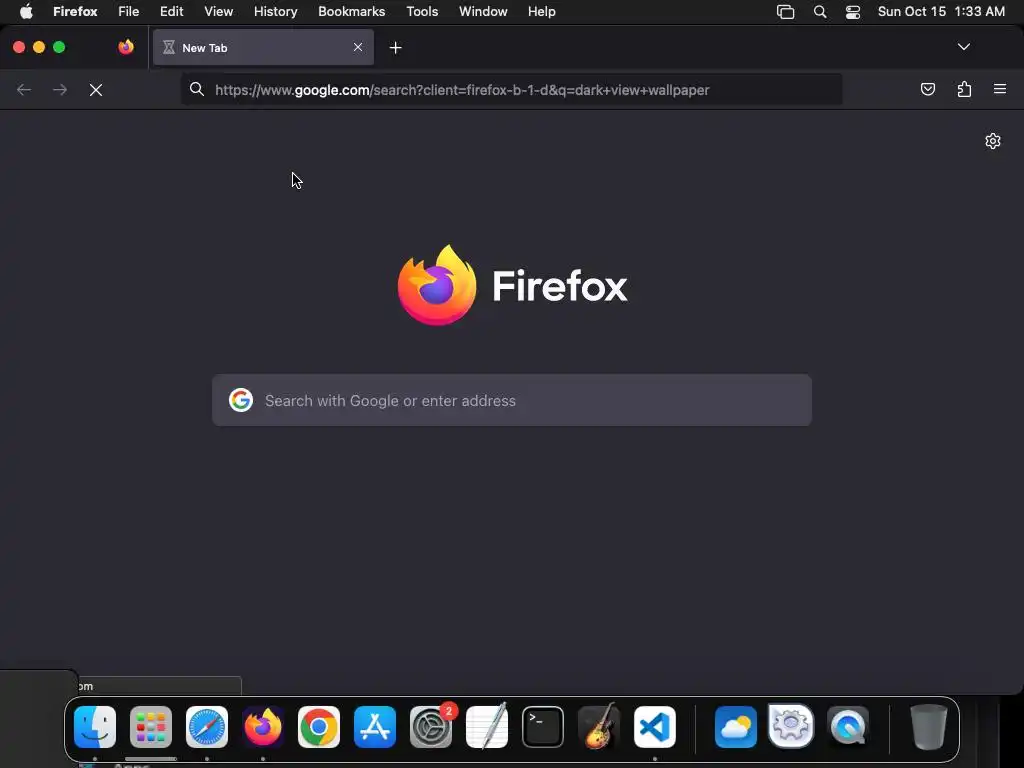This screenshot has height=768, width=1024.
Task: Launch Terminal from the Dock
Action: (x=543, y=726)
